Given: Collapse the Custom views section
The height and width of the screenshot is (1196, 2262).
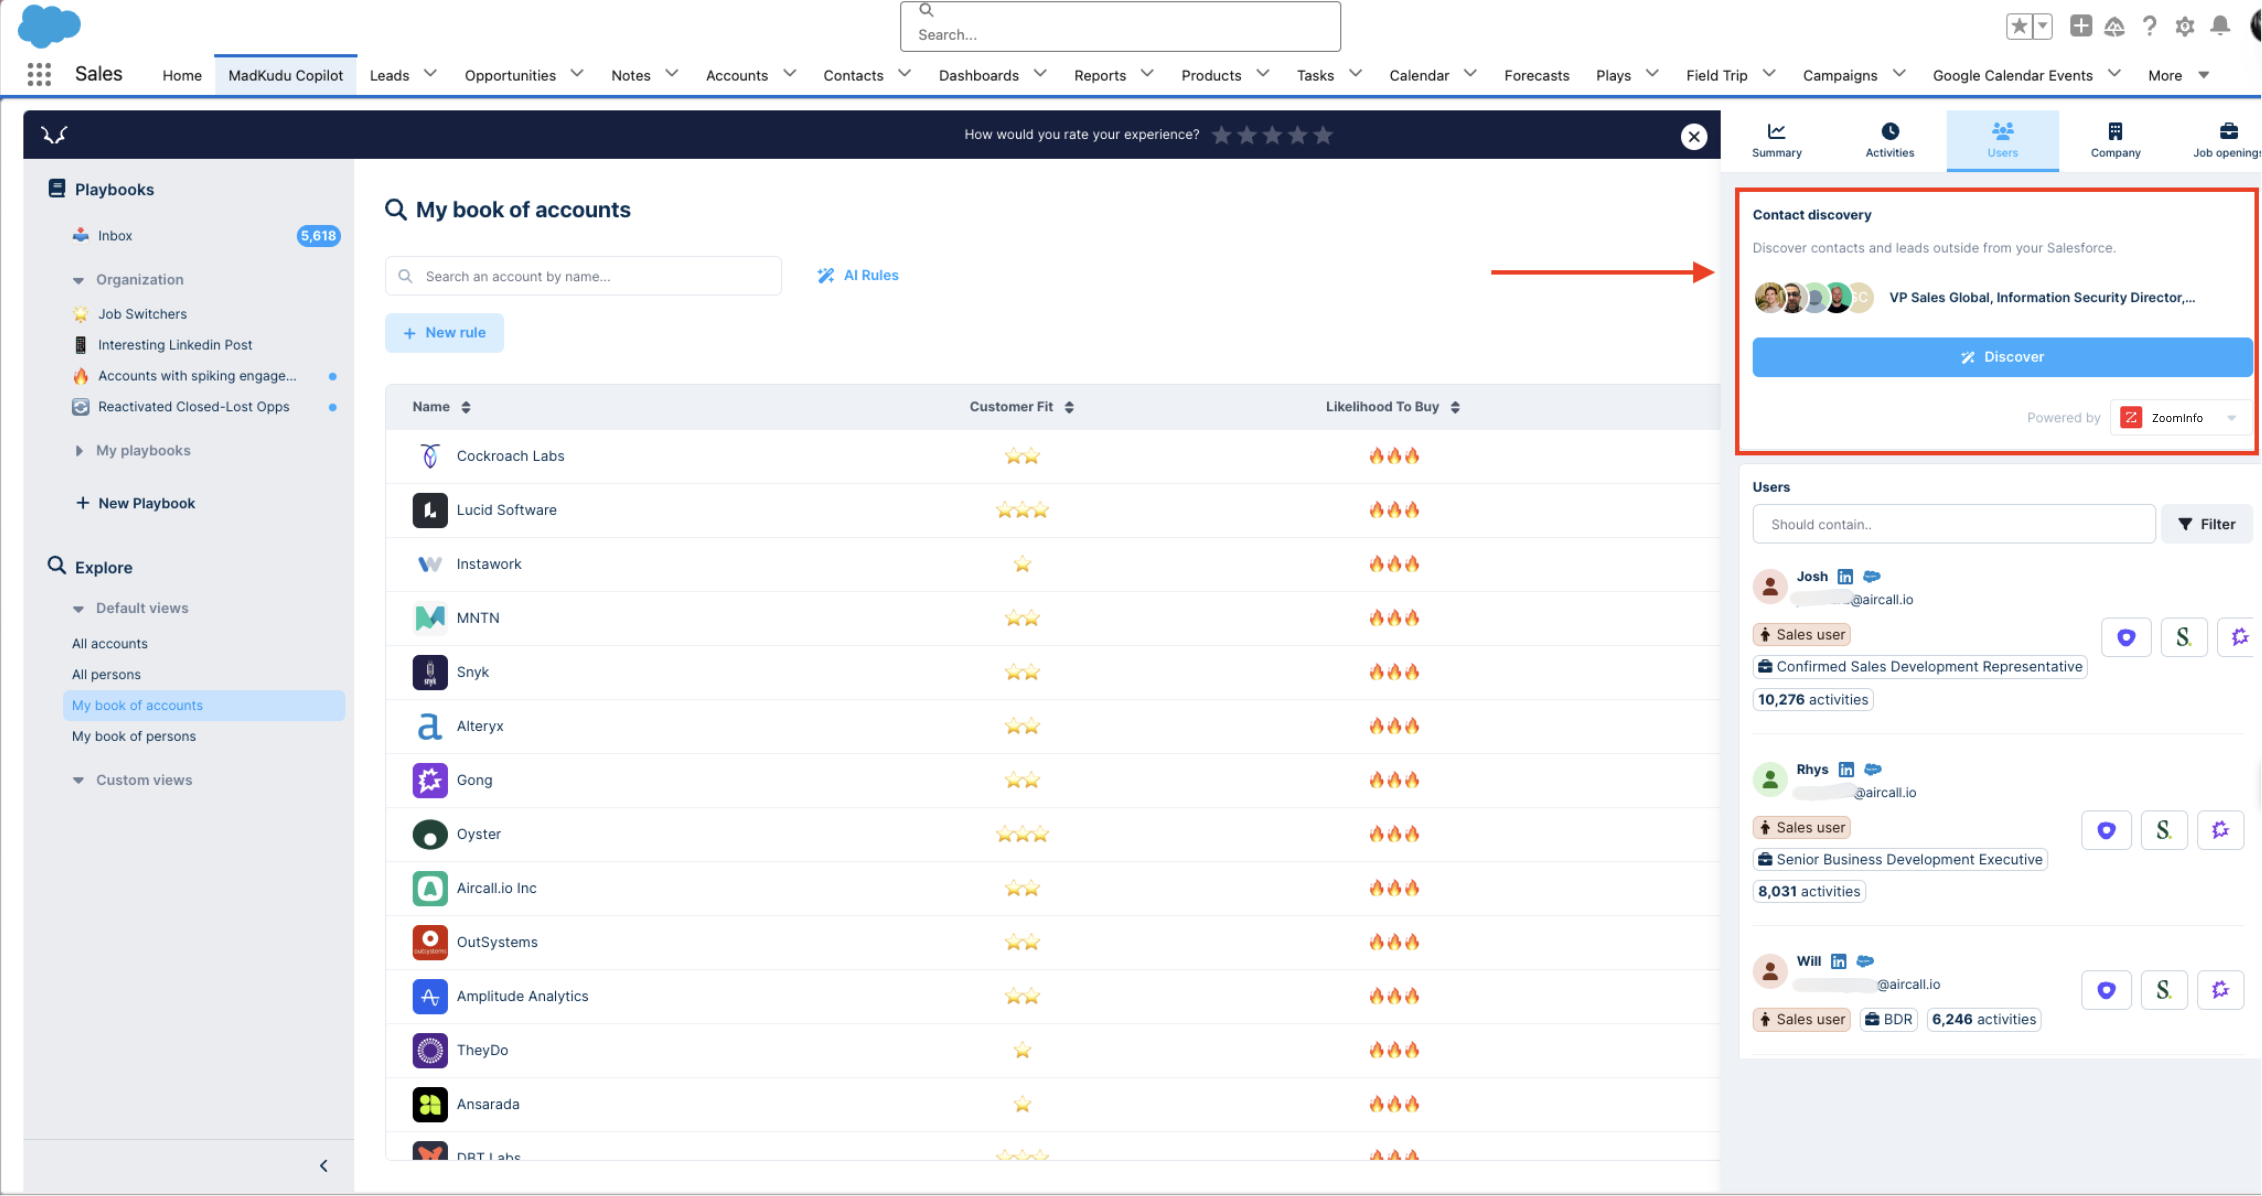Looking at the screenshot, I should pyautogui.click(x=78, y=781).
